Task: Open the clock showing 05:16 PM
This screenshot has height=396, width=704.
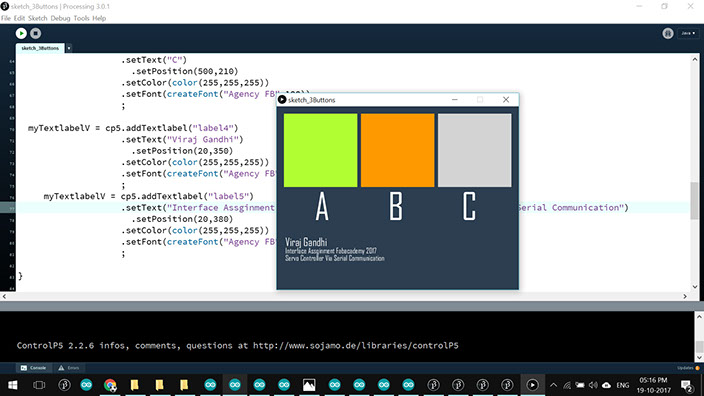Action: pos(654,385)
